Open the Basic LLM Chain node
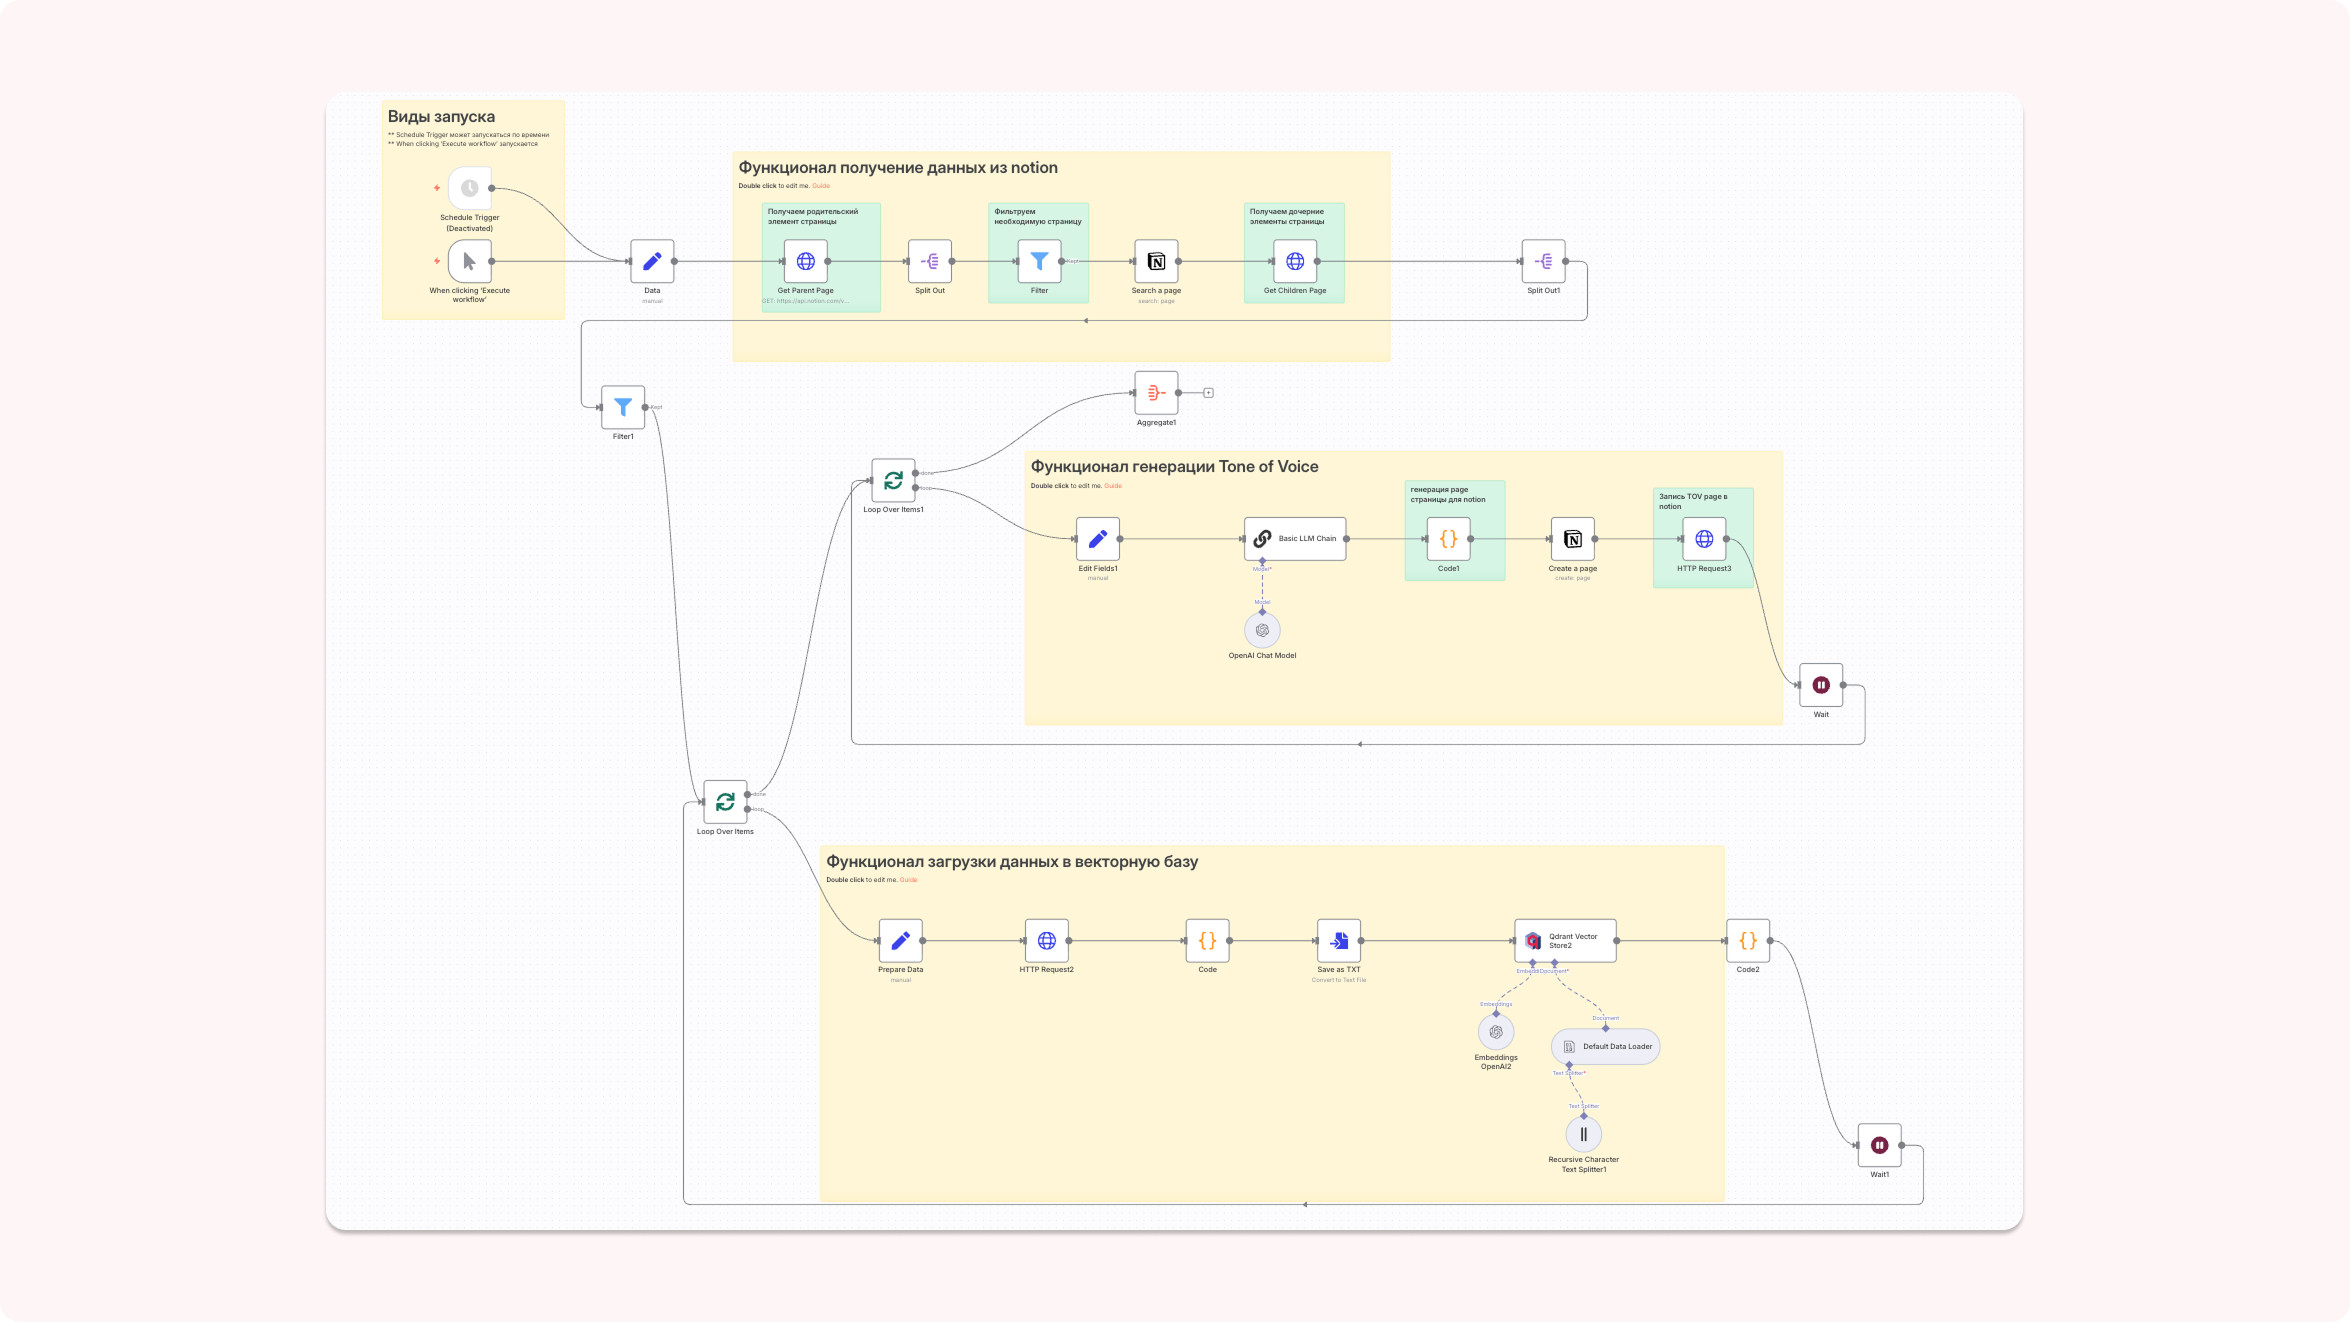2350x1322 pixels. [x=1295, y=538]
